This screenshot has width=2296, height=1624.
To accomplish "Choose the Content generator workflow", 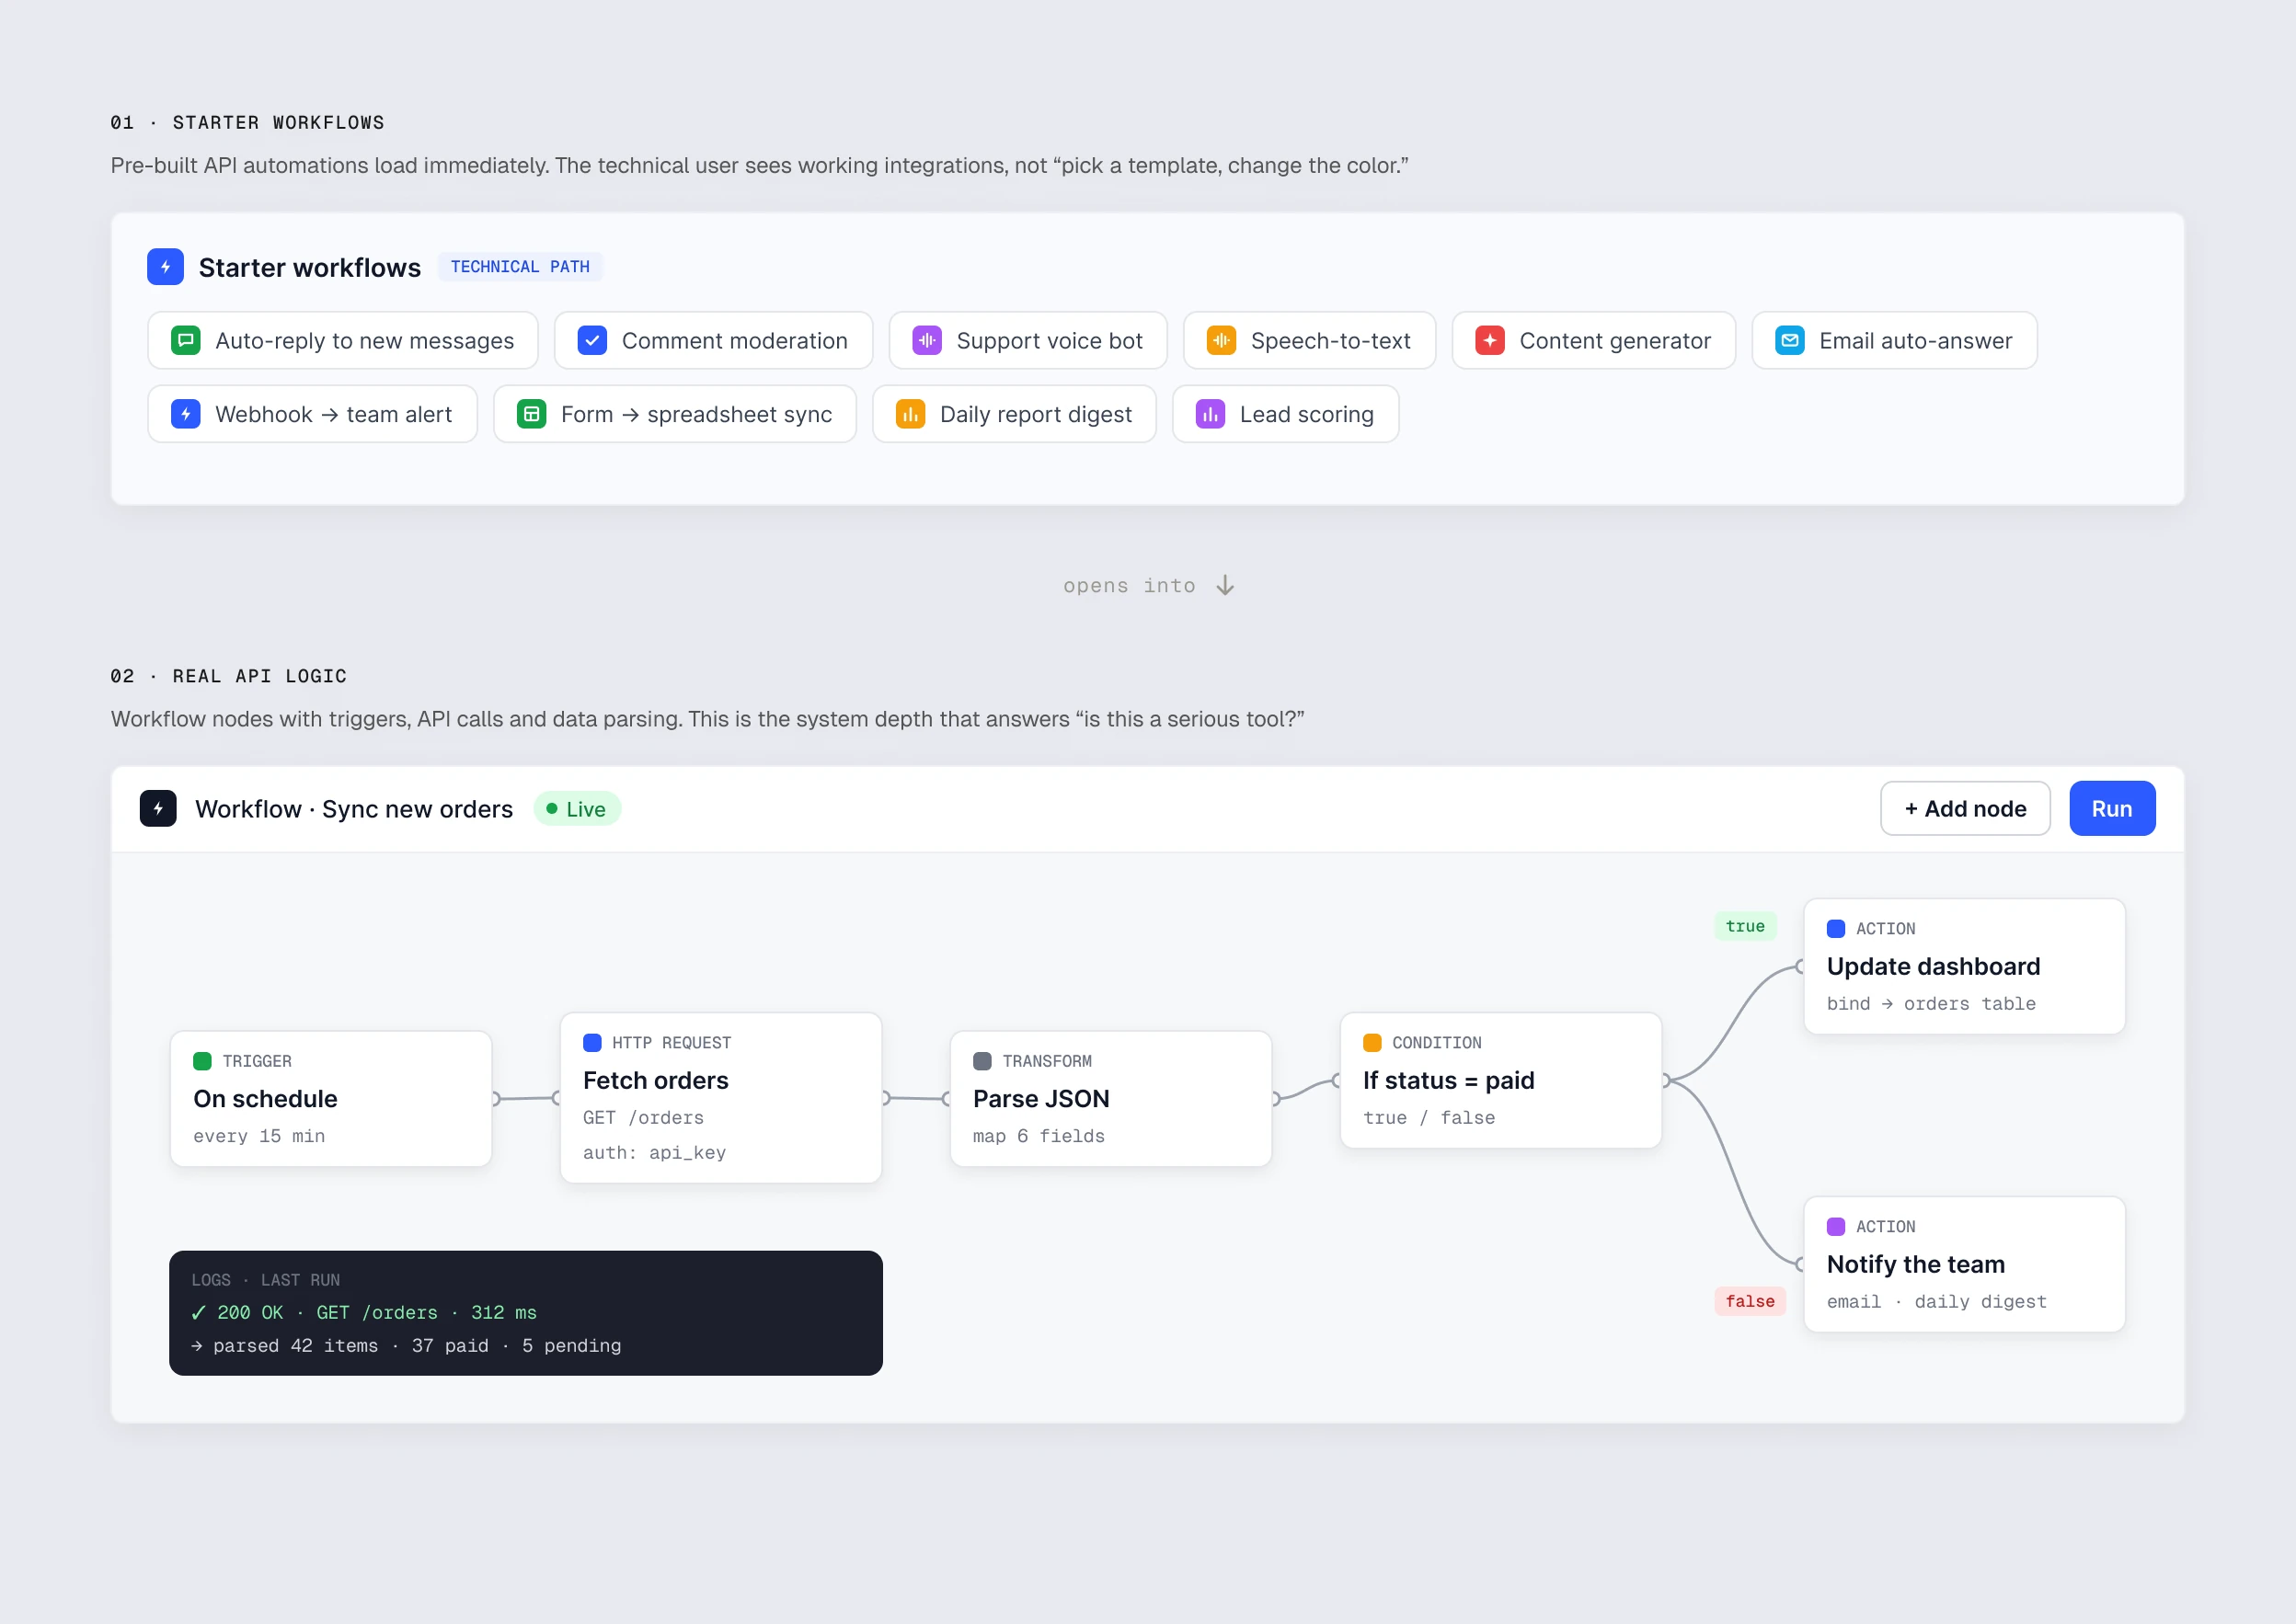I will point(1593,340).
